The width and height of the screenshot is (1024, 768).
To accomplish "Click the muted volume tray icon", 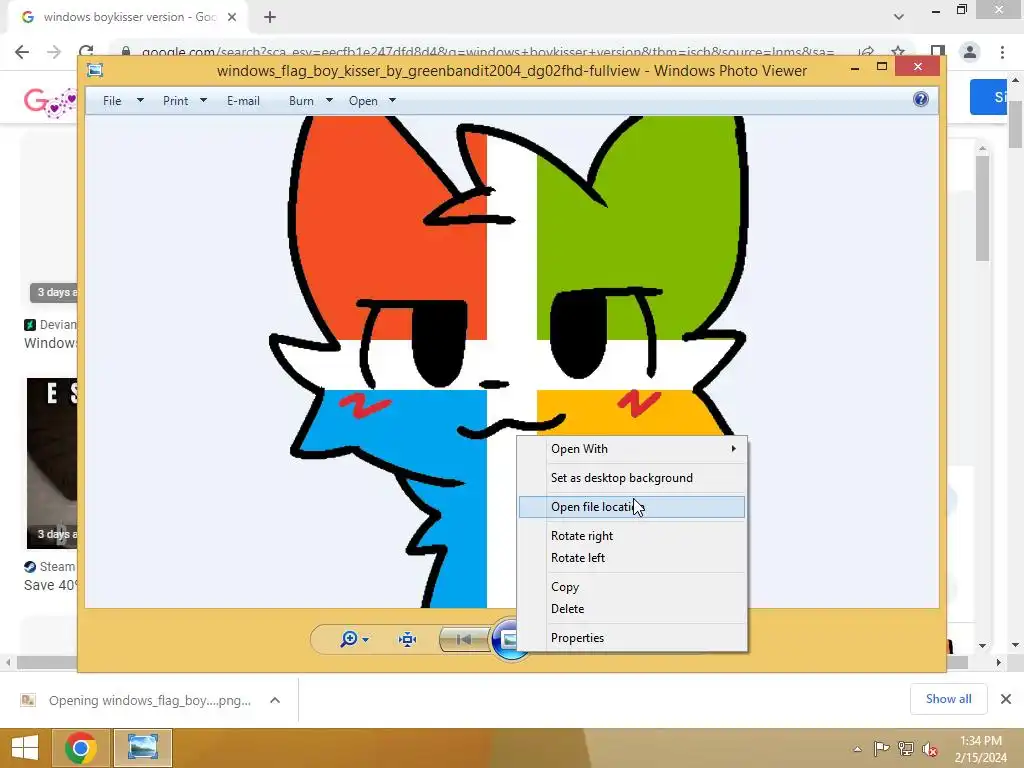I will (930, 749).
